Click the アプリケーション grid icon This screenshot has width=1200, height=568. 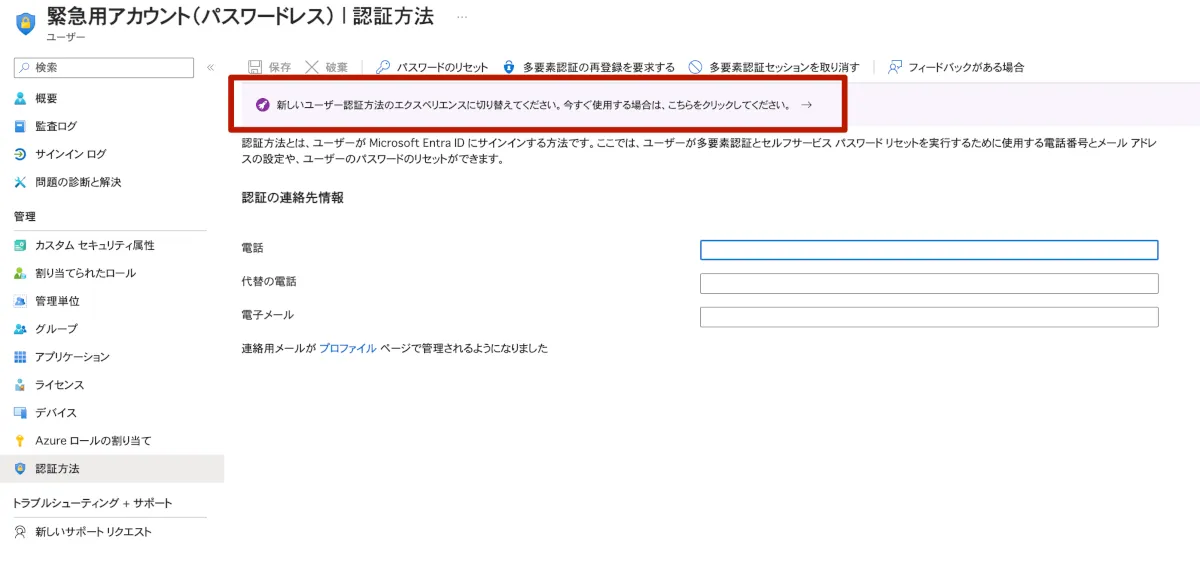coord(20,357)
